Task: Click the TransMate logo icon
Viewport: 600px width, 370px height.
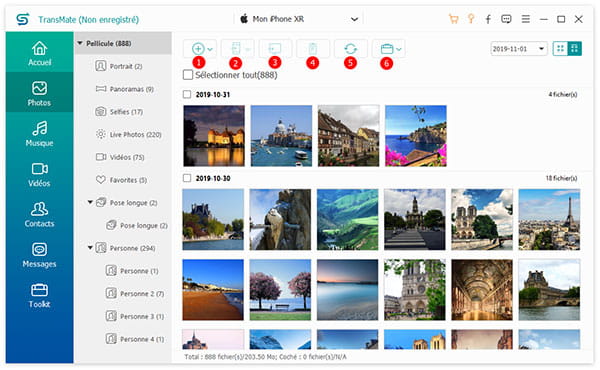Action: [x=23, y=19]
